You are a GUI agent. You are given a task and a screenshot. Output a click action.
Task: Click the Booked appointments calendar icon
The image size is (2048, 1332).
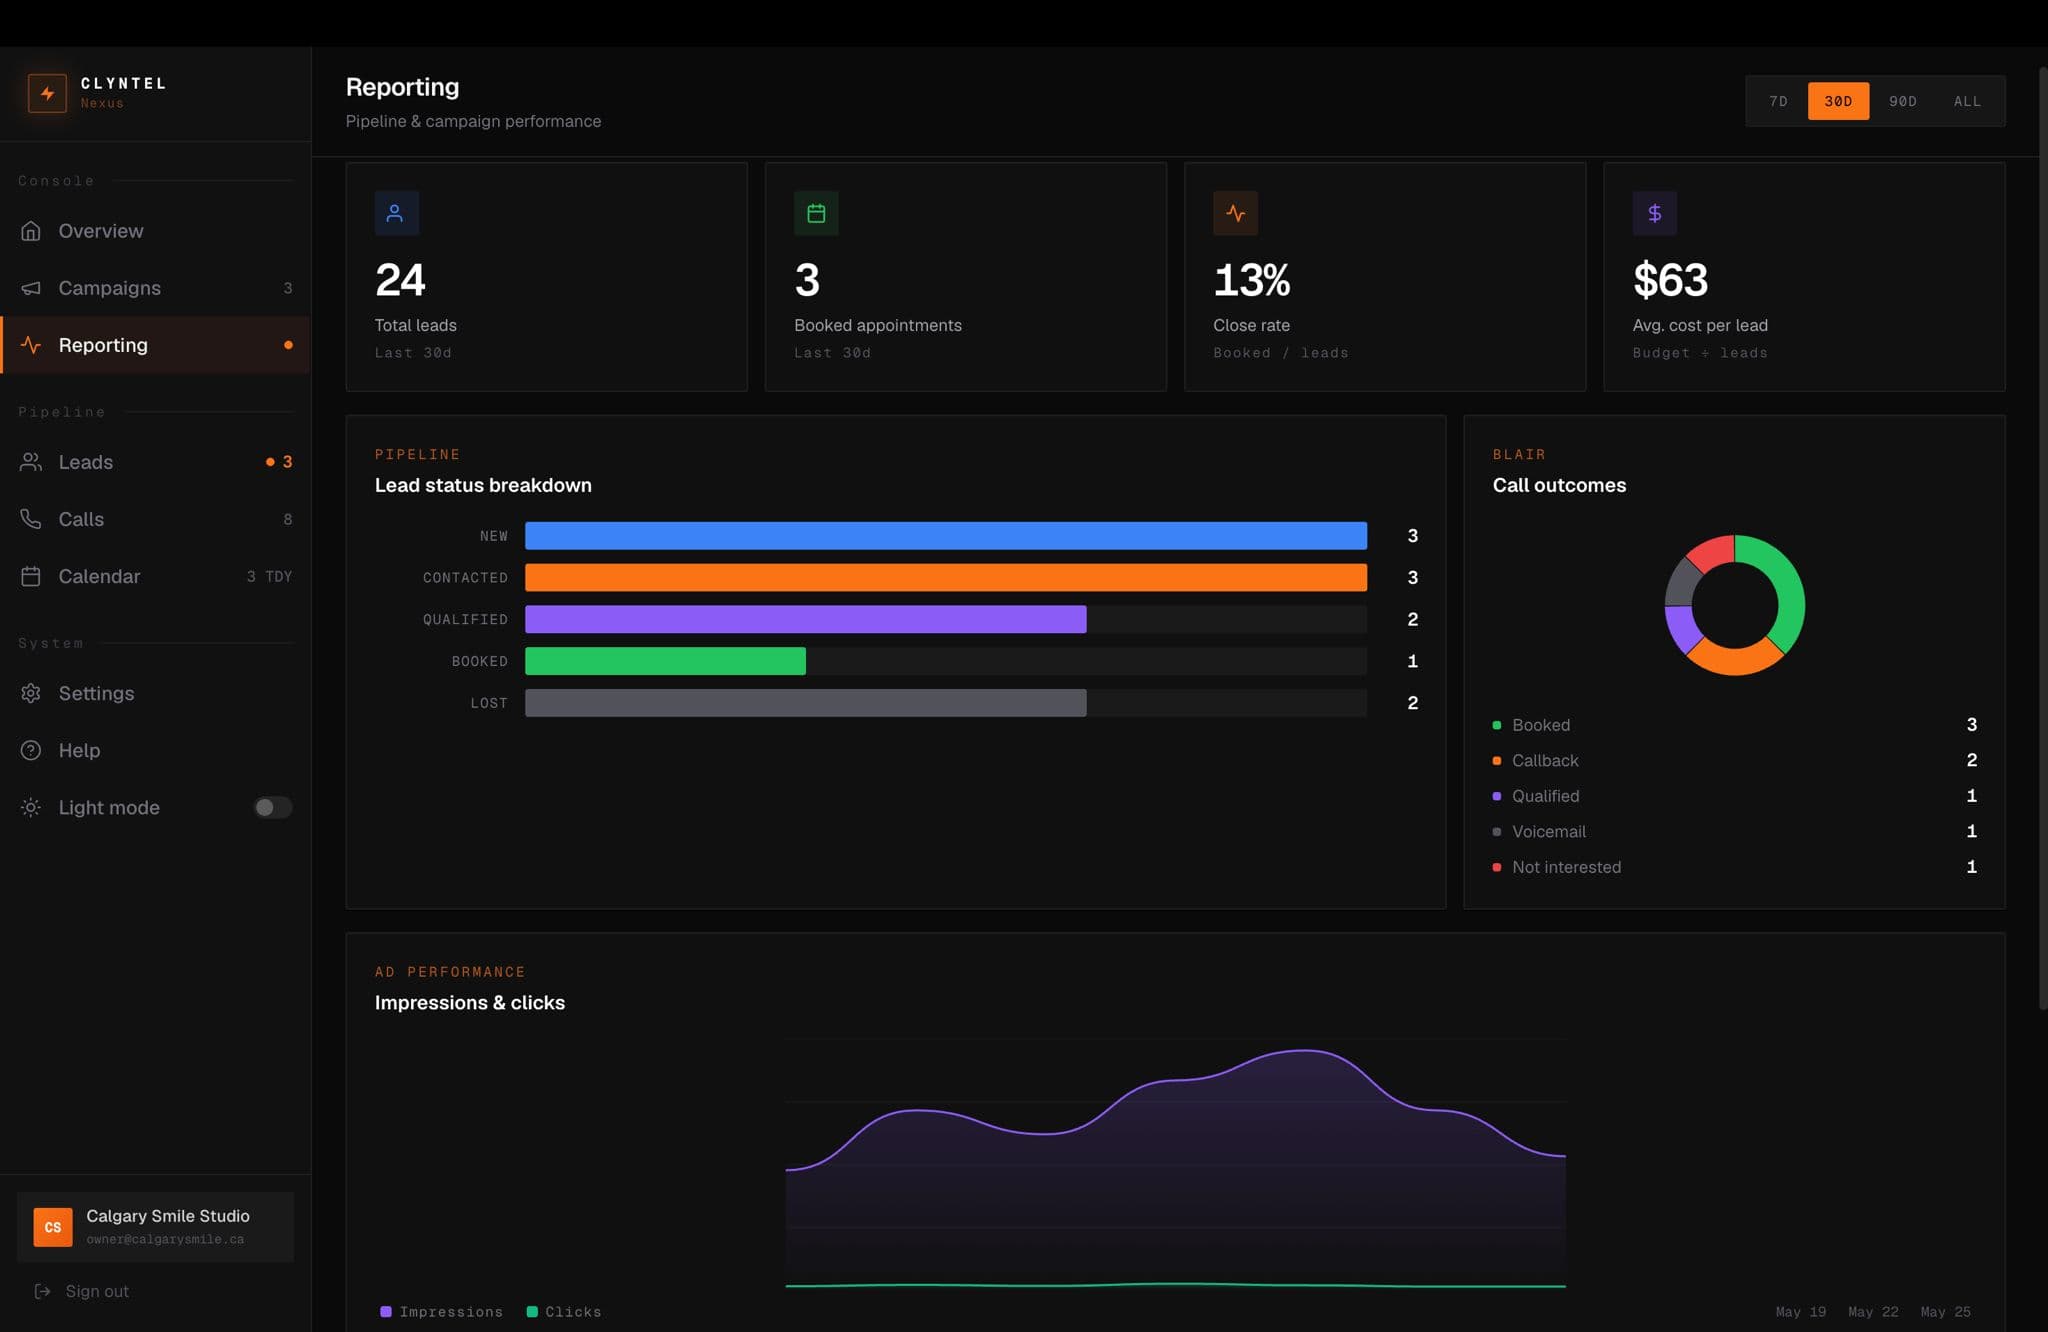tap(816, 213)
